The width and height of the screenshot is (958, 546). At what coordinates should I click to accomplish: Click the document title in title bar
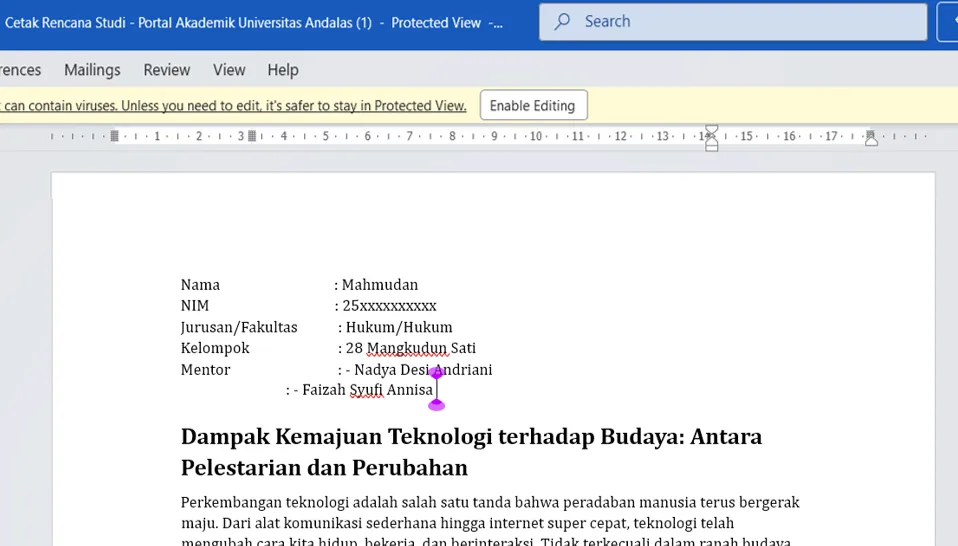click(x=254, y=23)
